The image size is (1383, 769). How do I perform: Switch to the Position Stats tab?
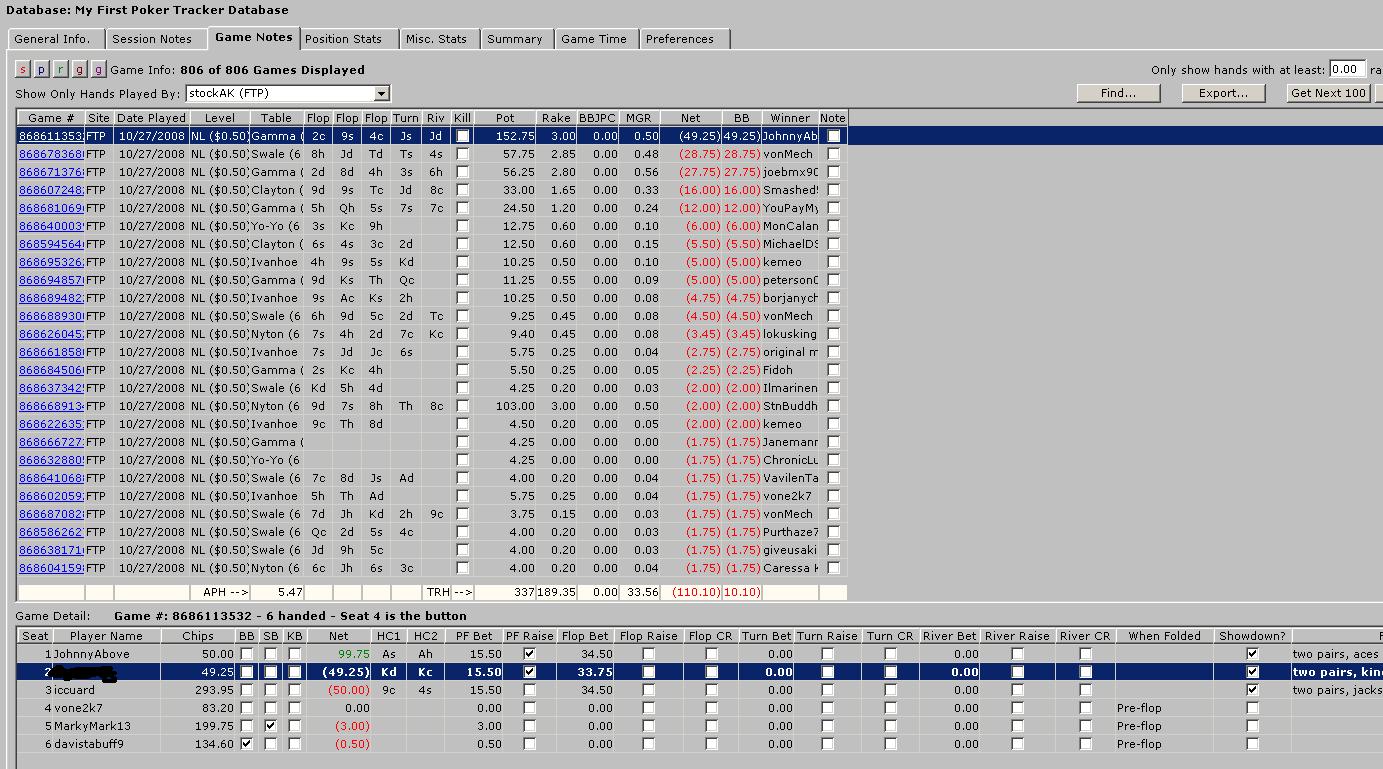point(343,39)
